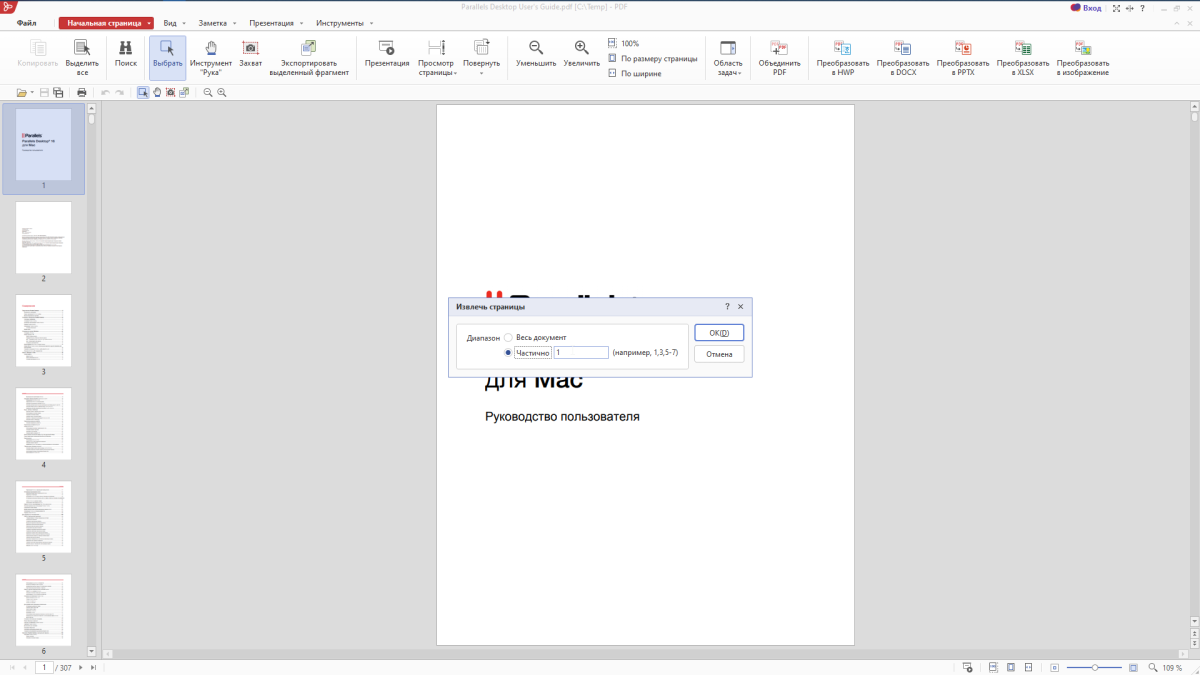Cancel the dialog with 'Отмена'
Screen dimensions: 1200x675
pos(719,354)
